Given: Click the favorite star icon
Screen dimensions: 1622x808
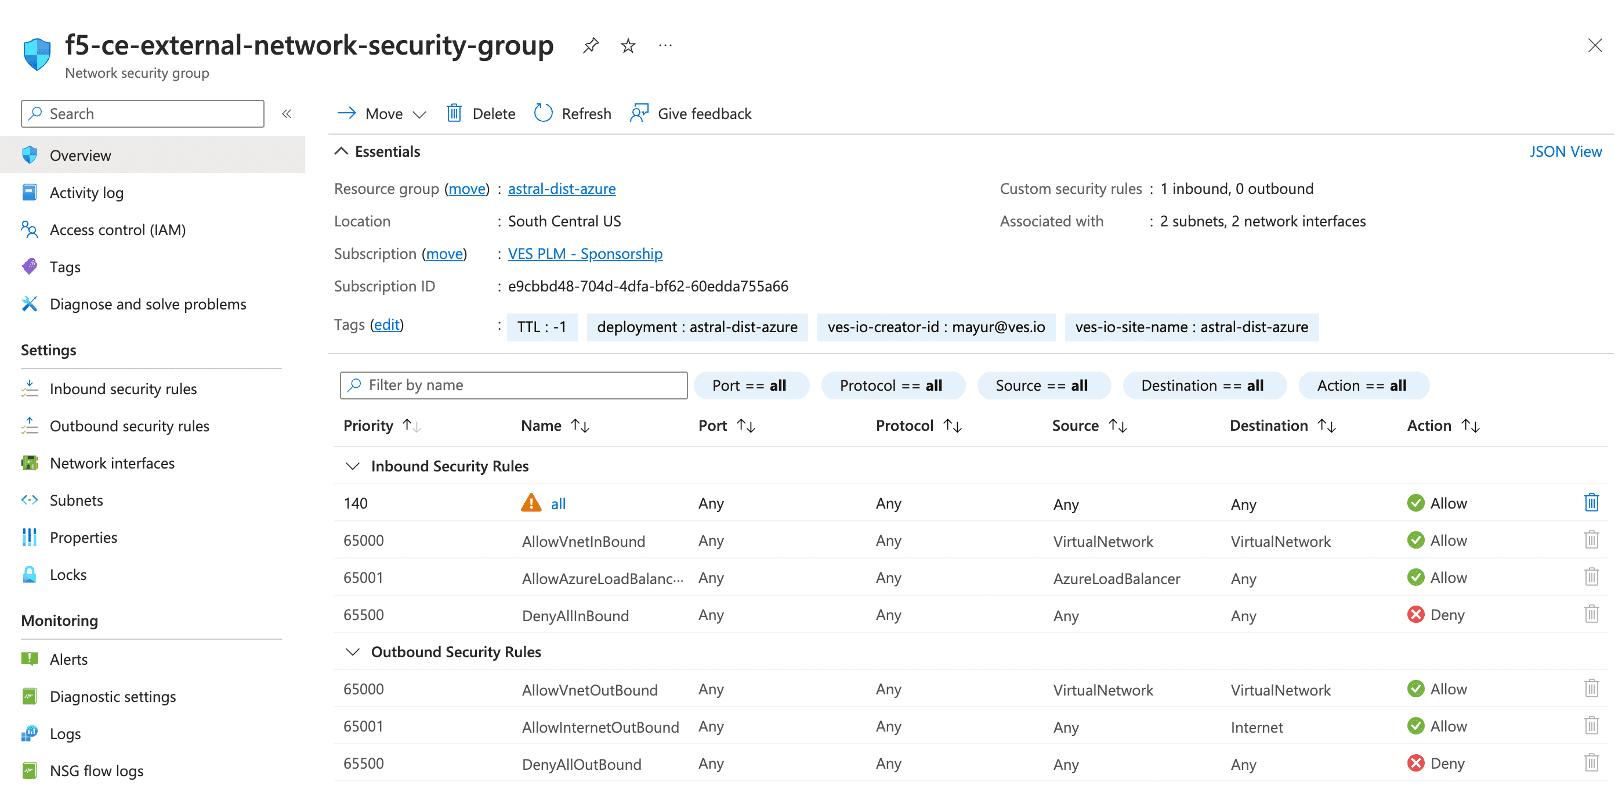Looking at the screenshot, I should coord(628,46).
